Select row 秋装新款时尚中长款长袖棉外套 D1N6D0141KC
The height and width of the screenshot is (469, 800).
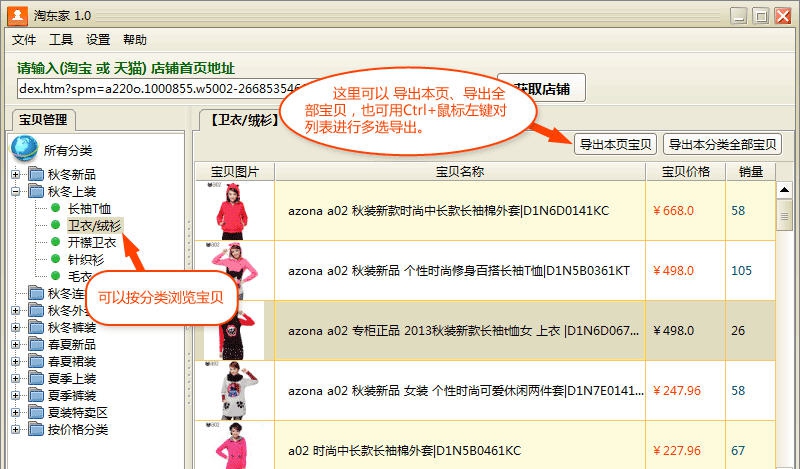(x=485, y=211)
